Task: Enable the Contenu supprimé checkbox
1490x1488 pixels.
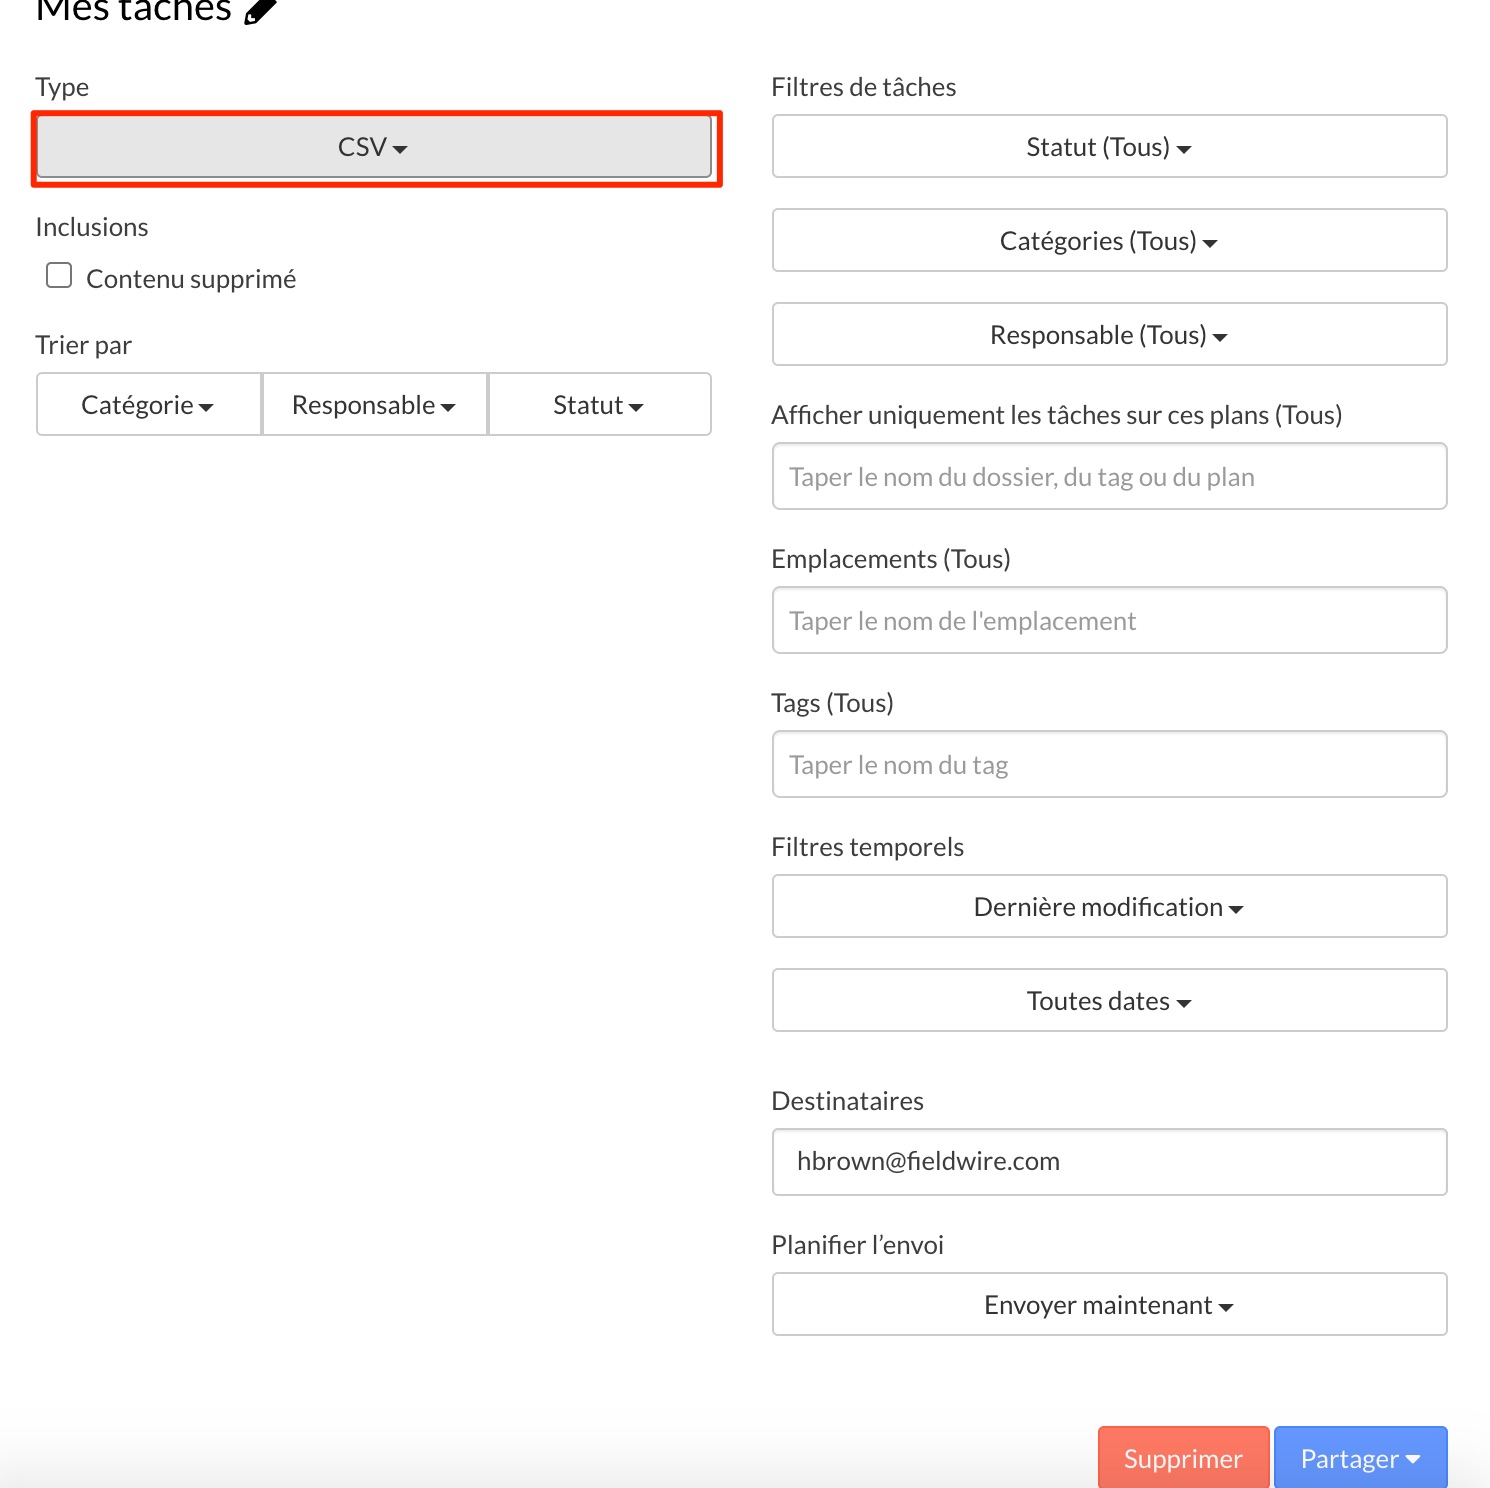Action: 59,276
